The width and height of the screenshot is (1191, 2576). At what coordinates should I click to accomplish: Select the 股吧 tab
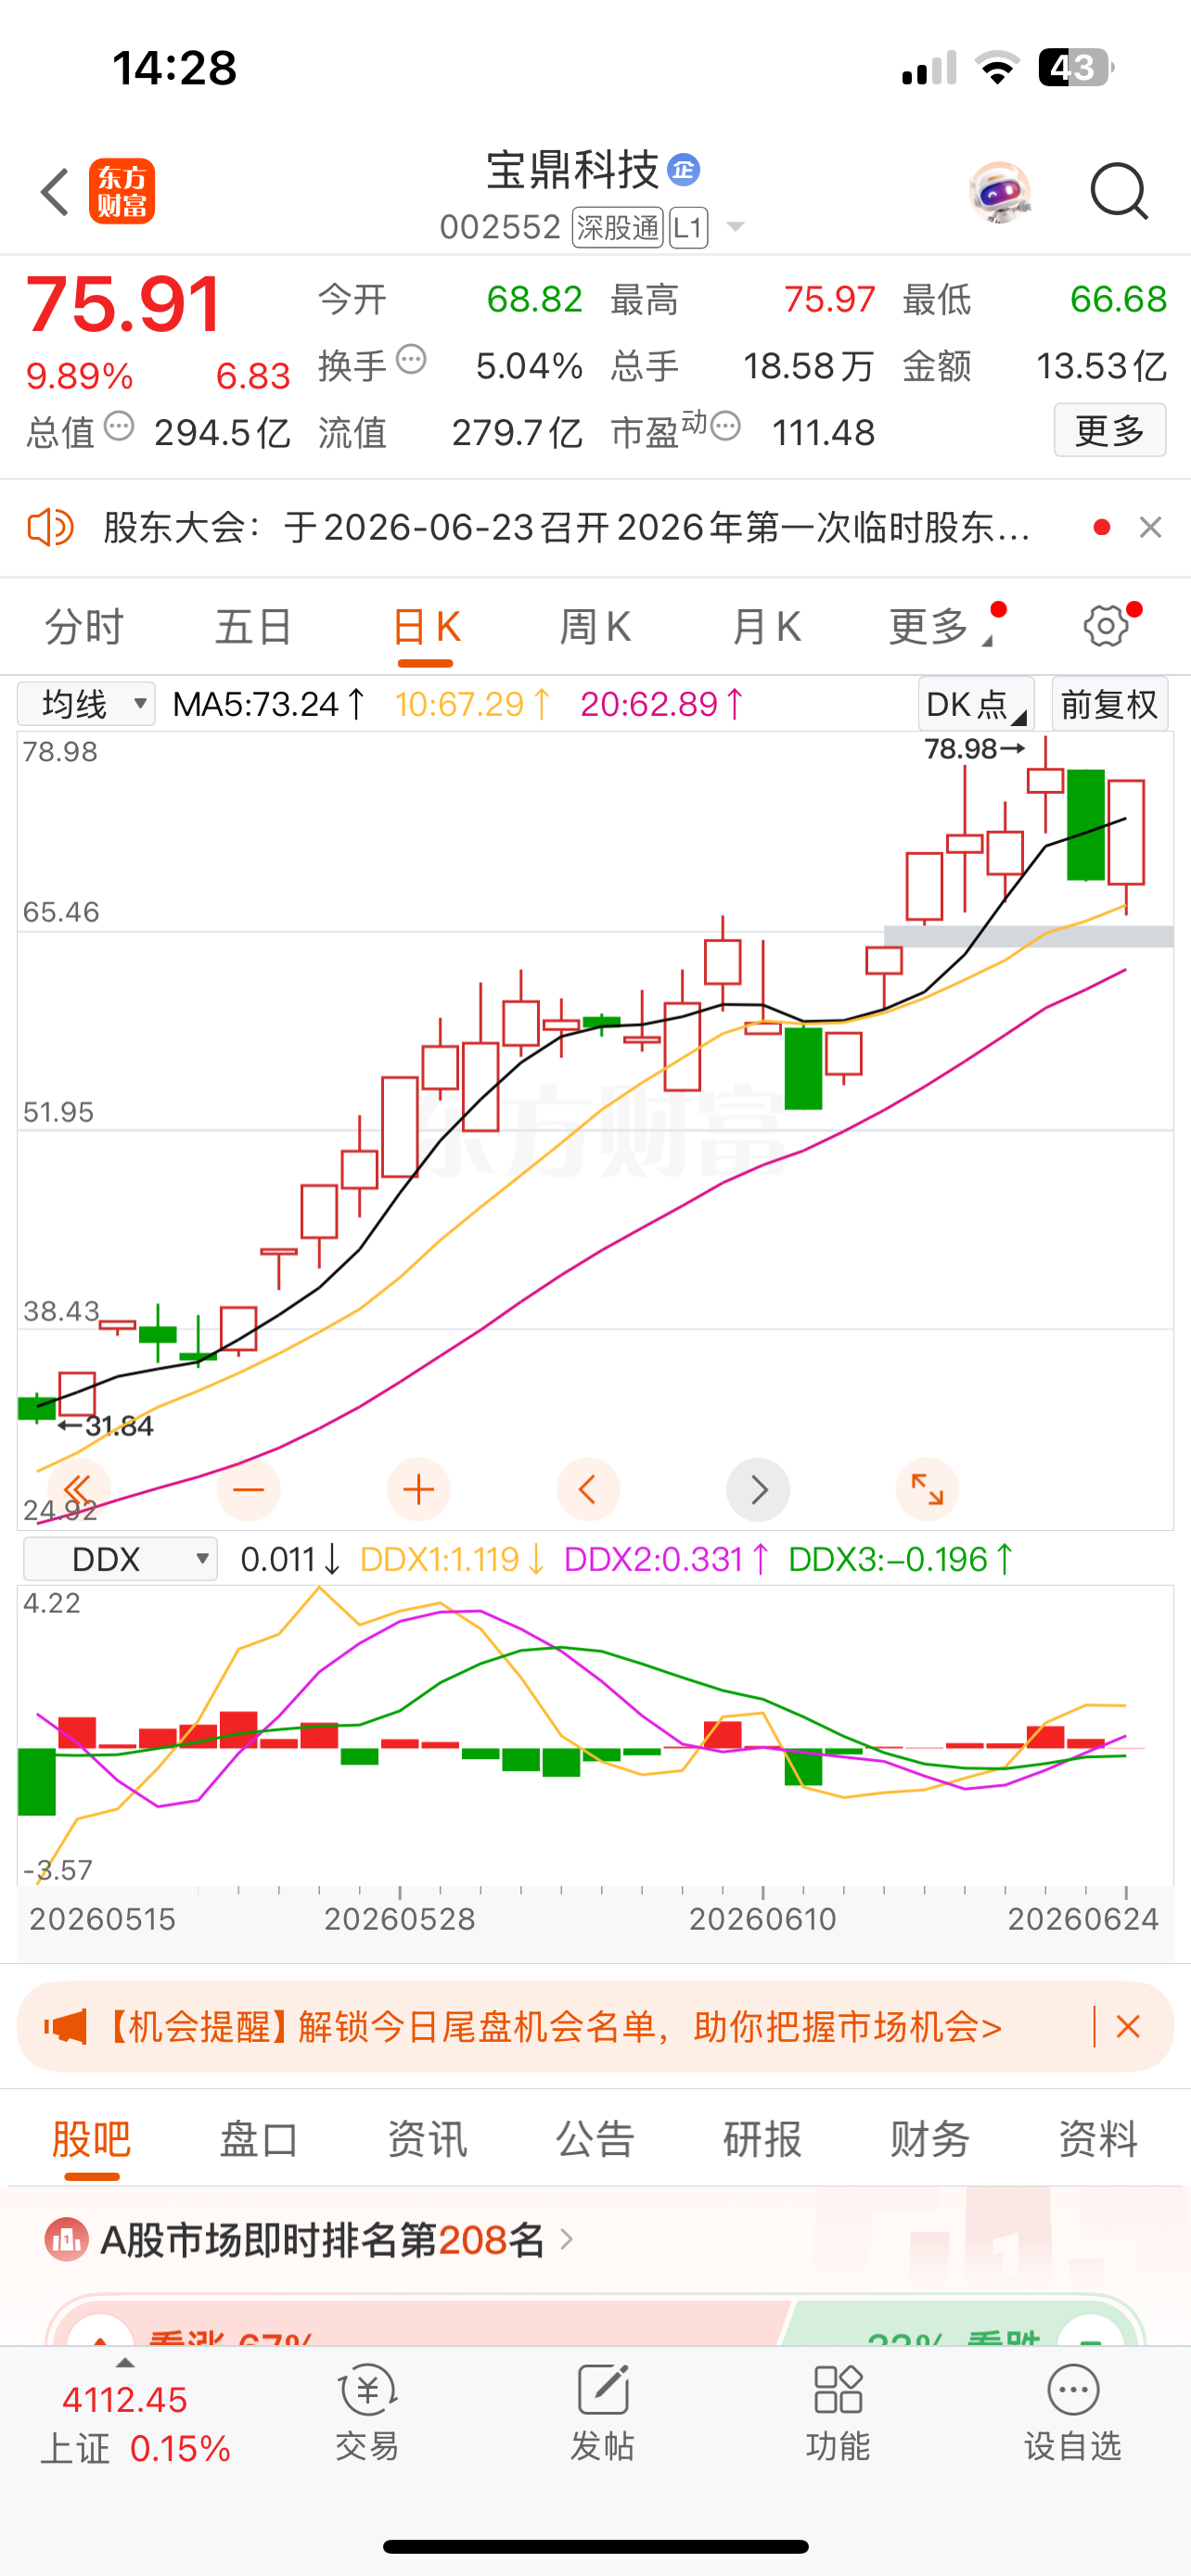point(91,2139)
